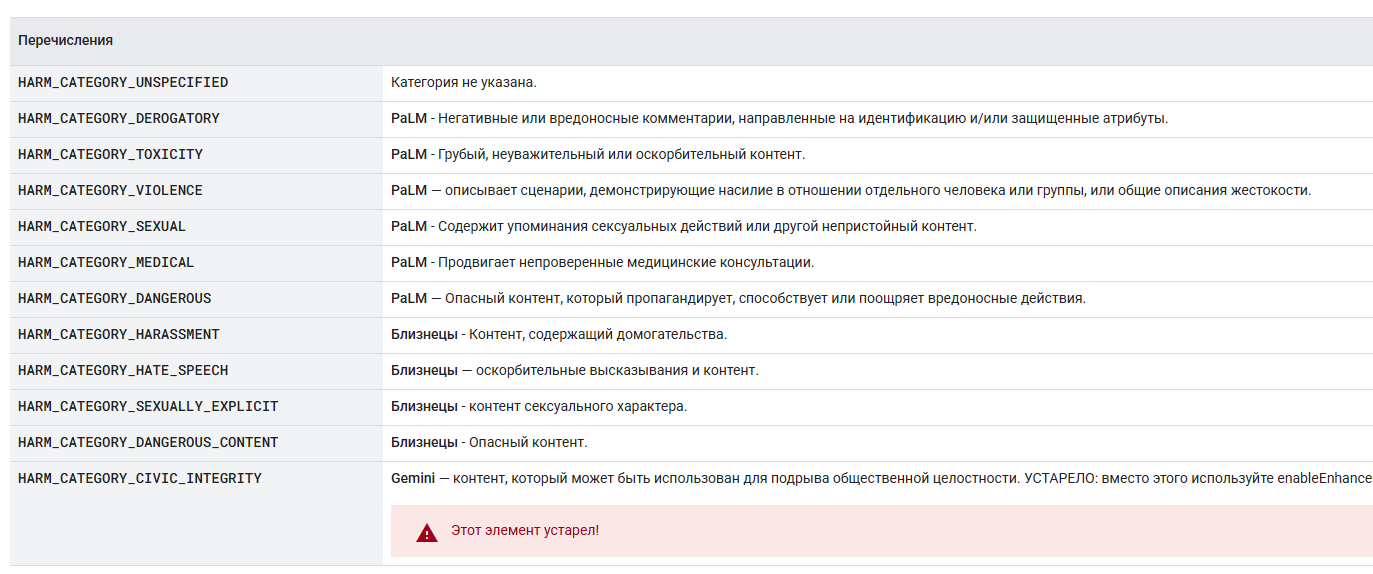Click the 'Этот элемент устарел!' deprecation notice
The height and width of the screenshot is (574, 1373).
(x=524, y=530)
